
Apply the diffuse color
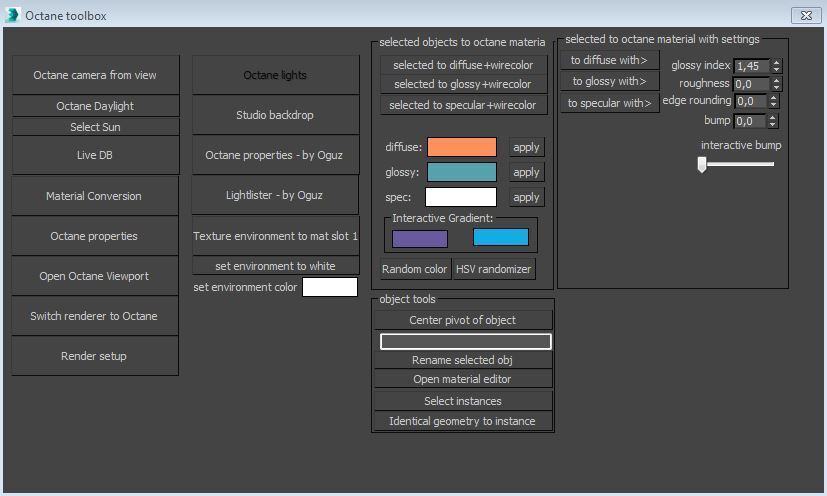[526, 147]
